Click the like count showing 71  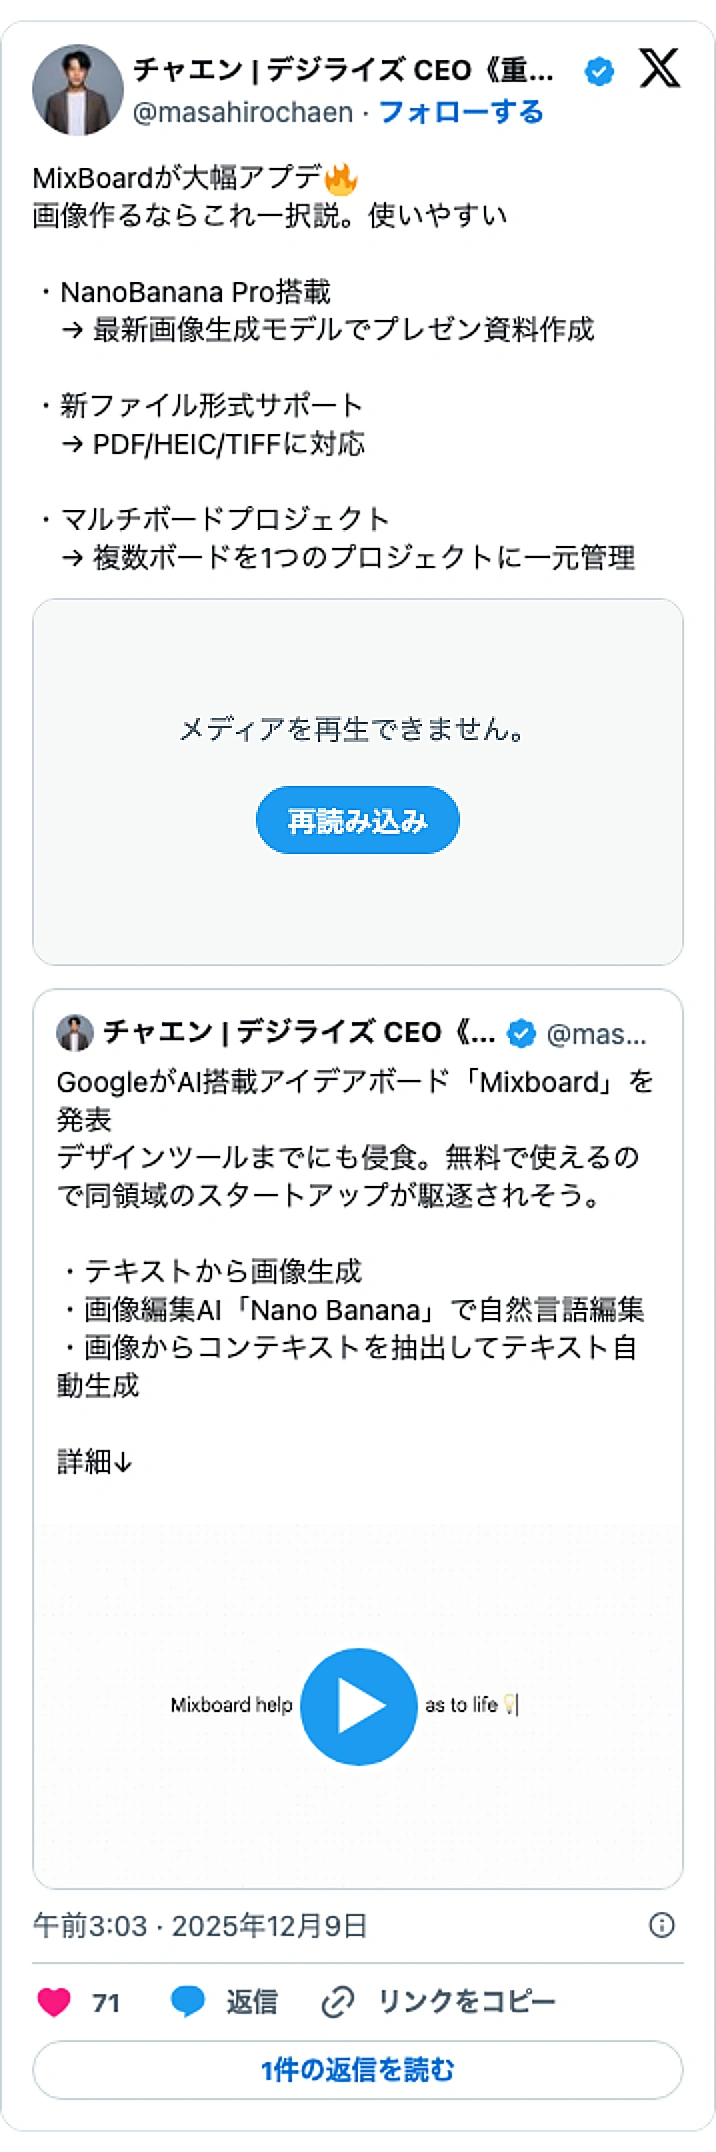[105, 2001]
